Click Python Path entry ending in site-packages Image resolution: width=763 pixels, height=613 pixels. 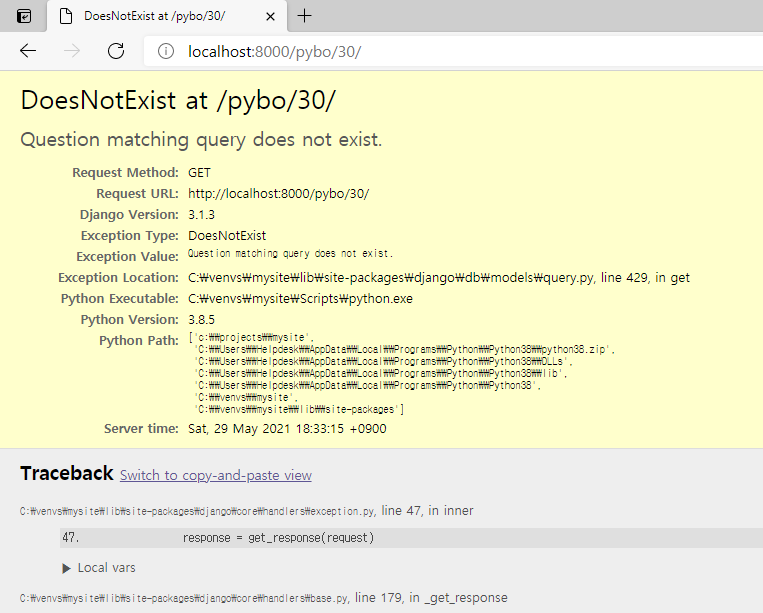[x=299, y=410]
